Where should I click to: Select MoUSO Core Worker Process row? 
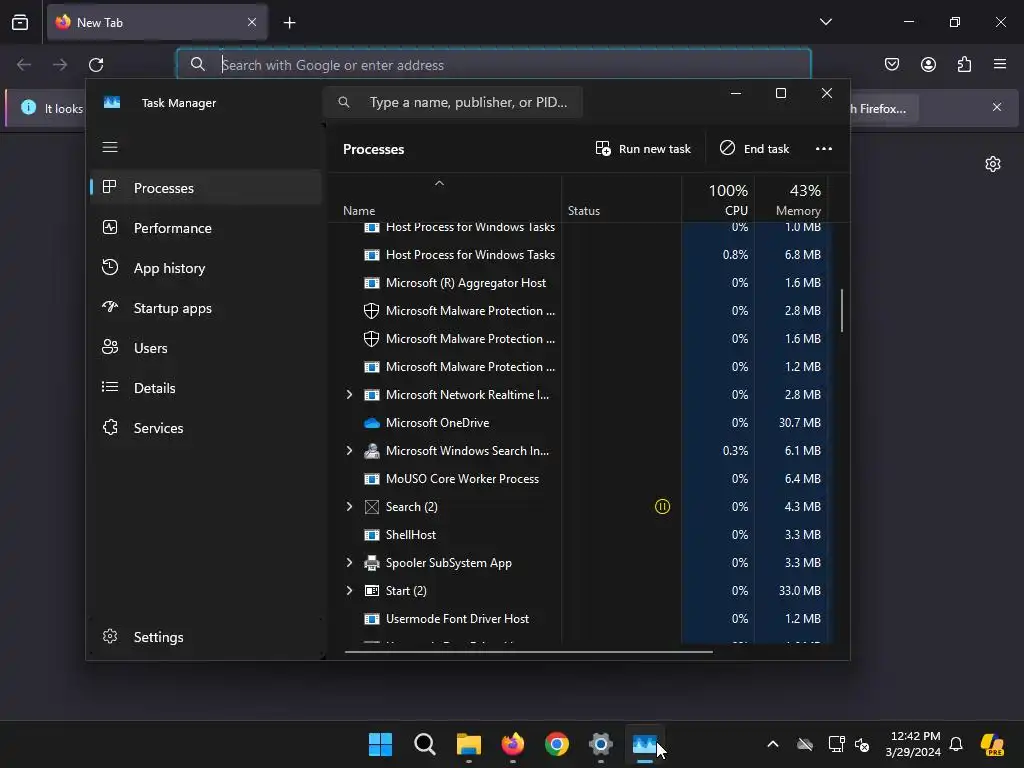coord(578,479)
